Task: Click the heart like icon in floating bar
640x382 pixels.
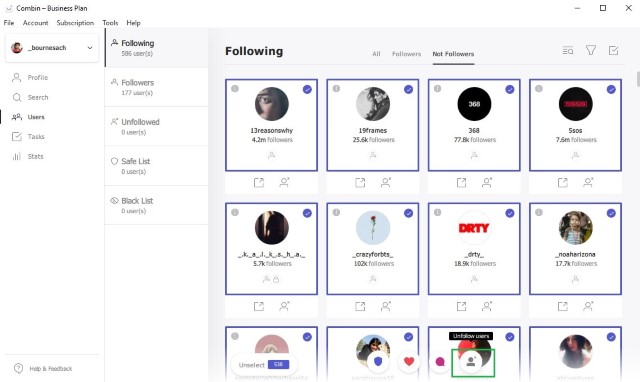Action: [409, 361]
